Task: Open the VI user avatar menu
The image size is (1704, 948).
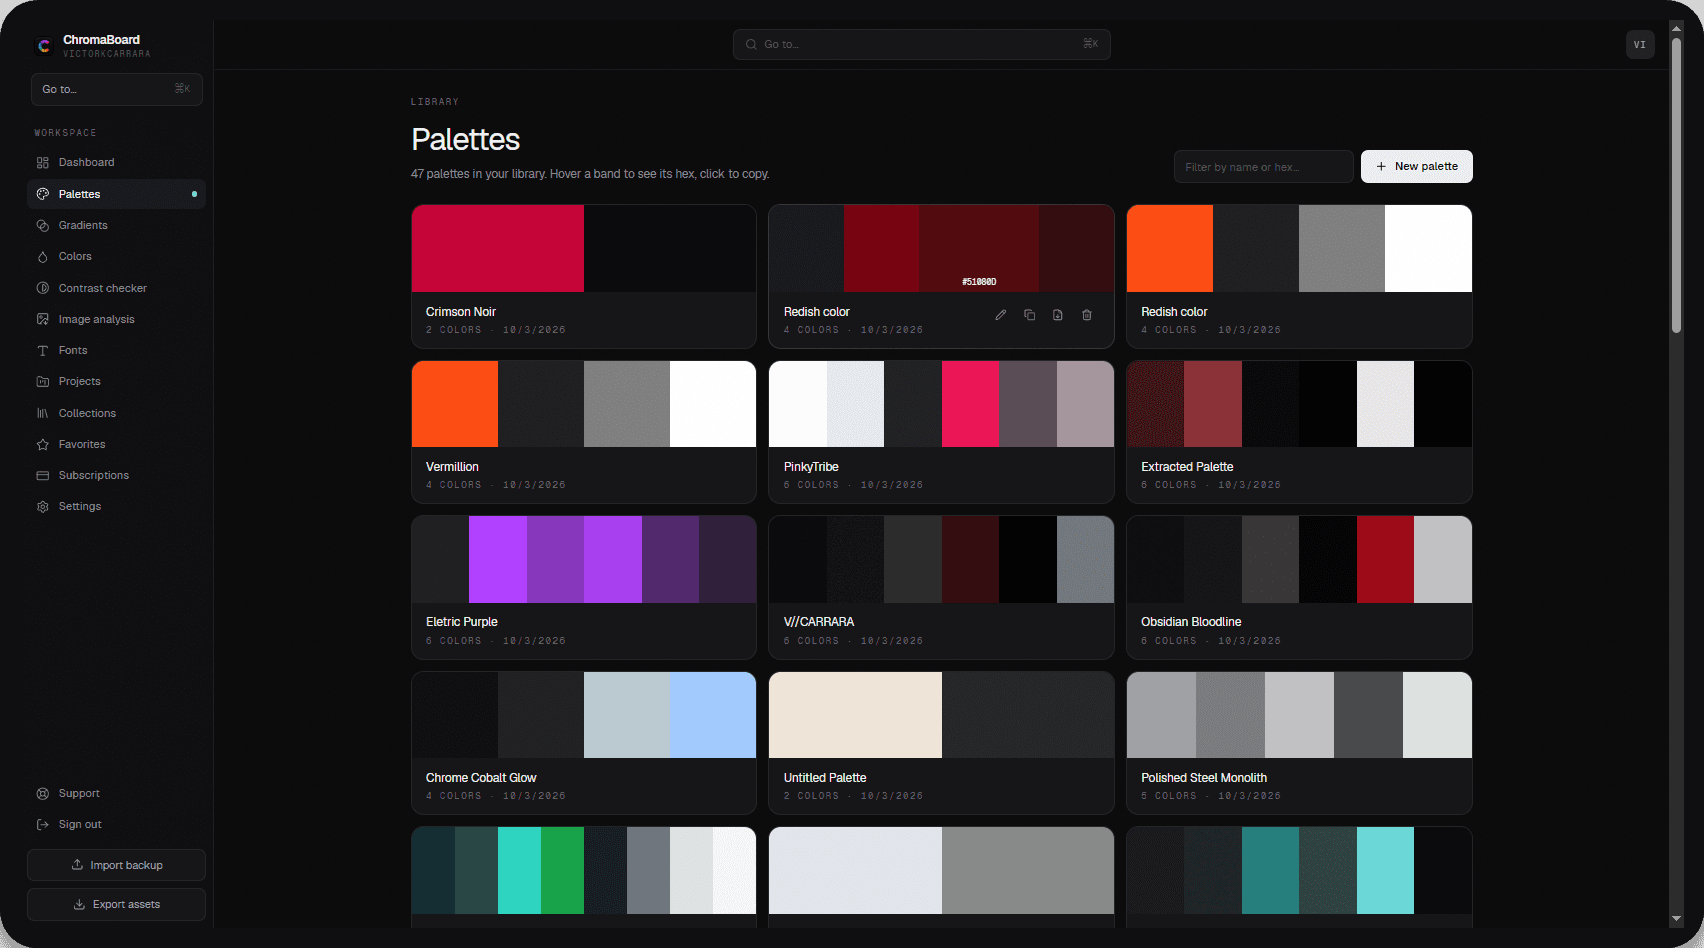Action: coord(1640,44)
